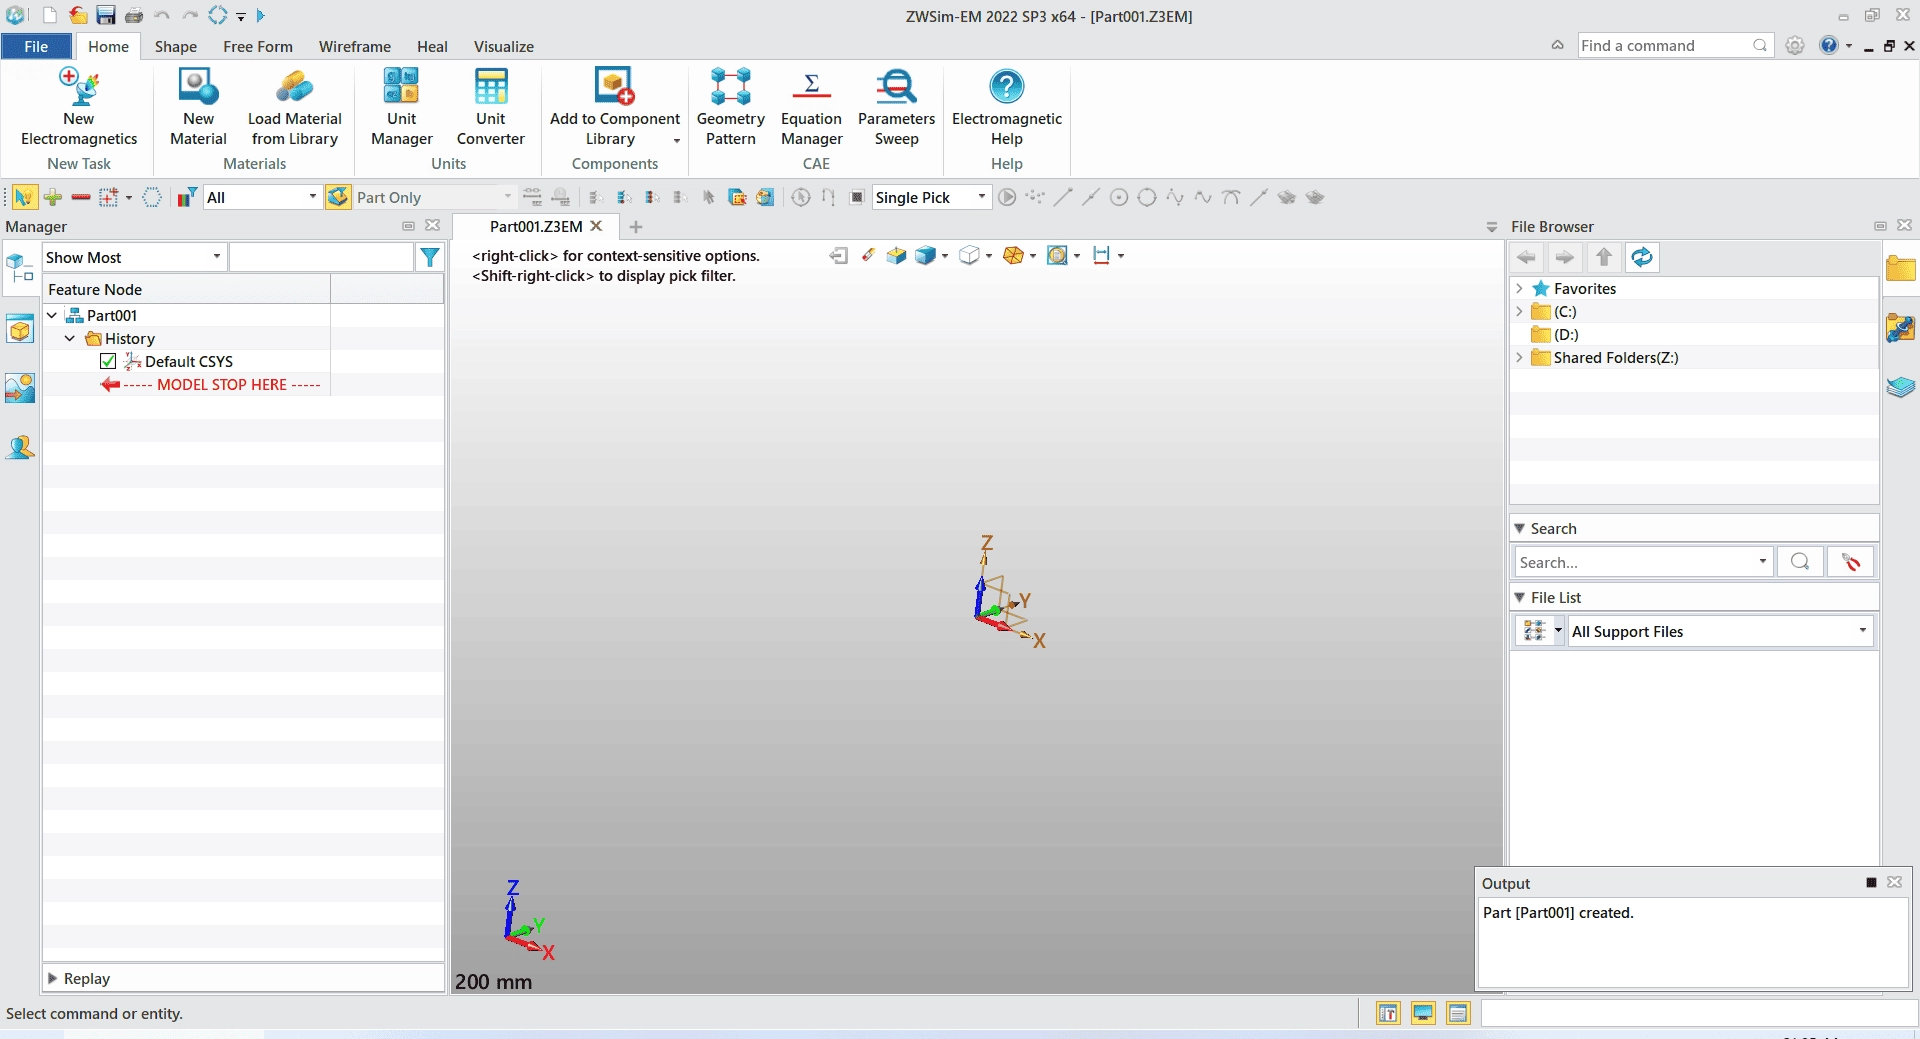Collapse the History tree node
Viewport: 1920px width, 1039px height.
[70, 338]
